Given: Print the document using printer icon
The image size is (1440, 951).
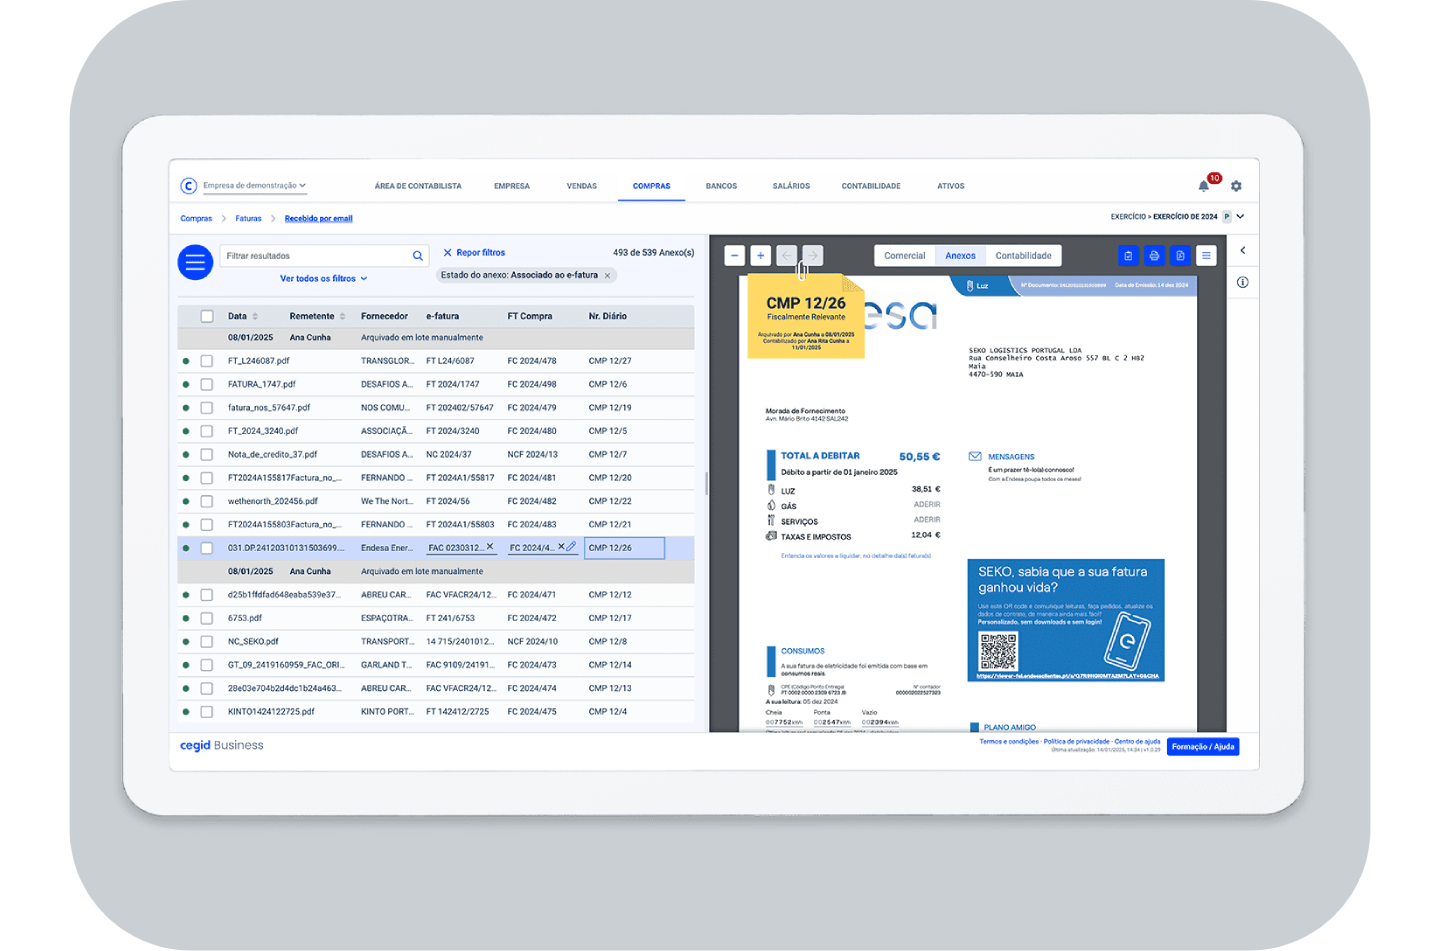Looking at the screenshot, I should [1154, 256].
